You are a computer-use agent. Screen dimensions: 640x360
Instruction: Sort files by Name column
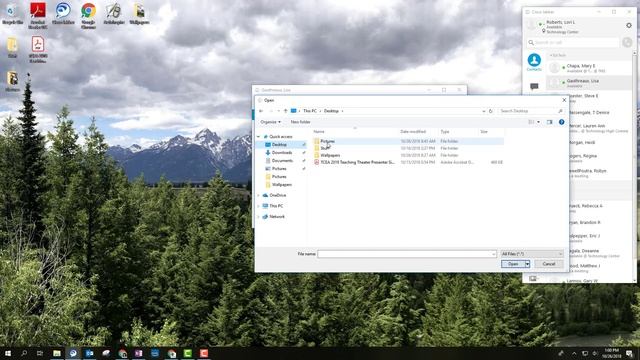(x=319, y=132)
